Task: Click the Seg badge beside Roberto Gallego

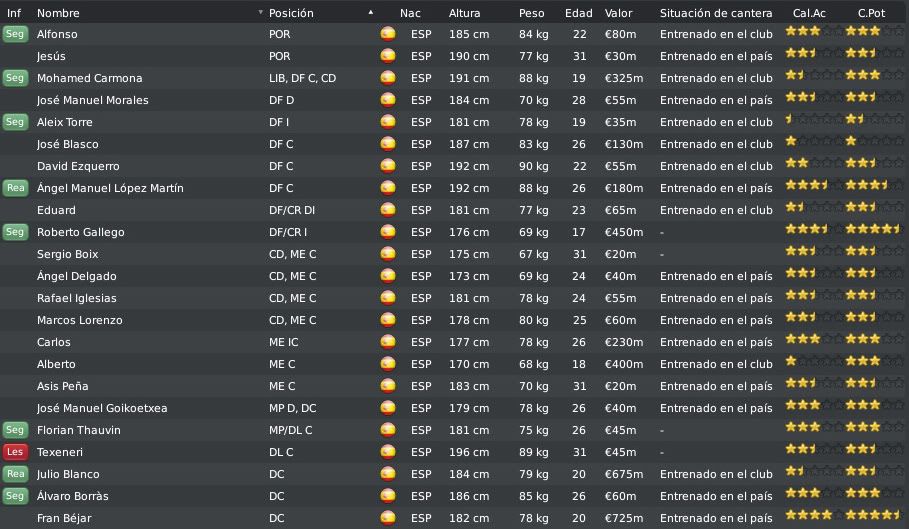Action: click(x=15, y=232)
